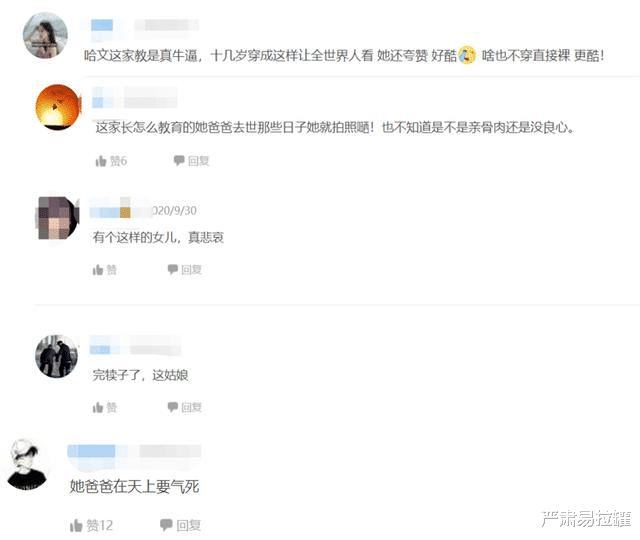Like the comment with 赞6
Viewport: 640px width, 540px height.
pyautogui.click(x=111, y=161)
